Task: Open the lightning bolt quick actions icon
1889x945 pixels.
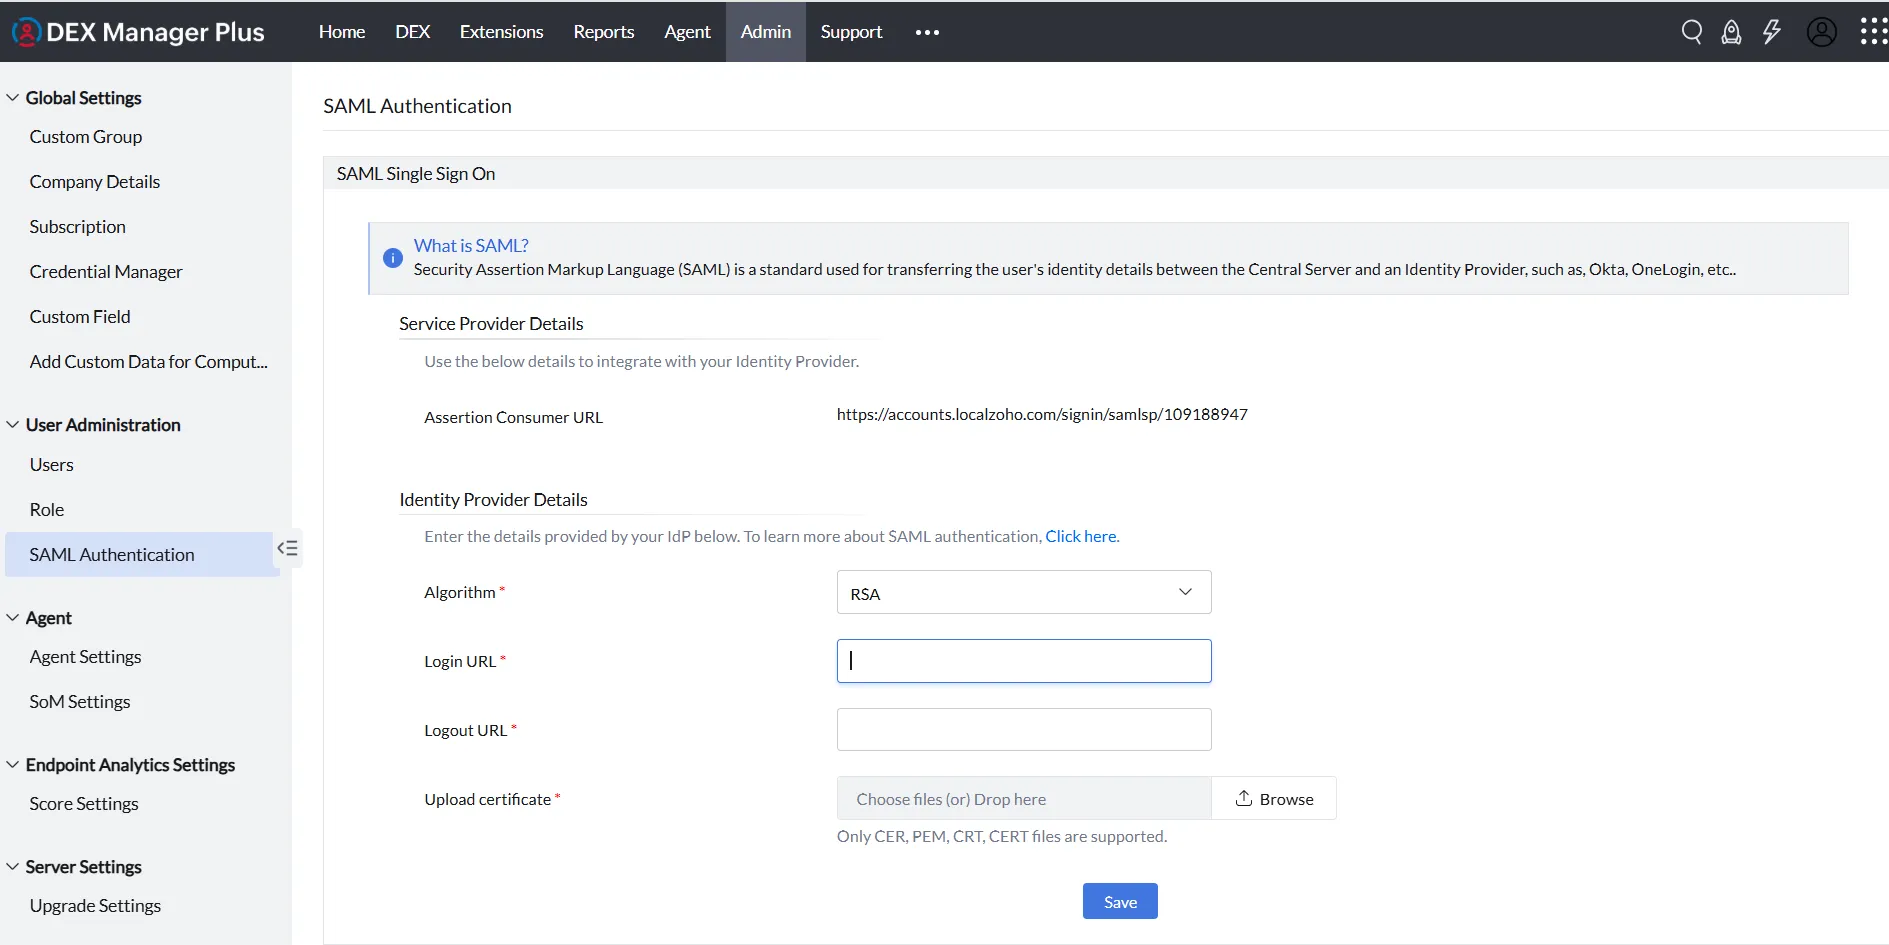Action: 1771,32
